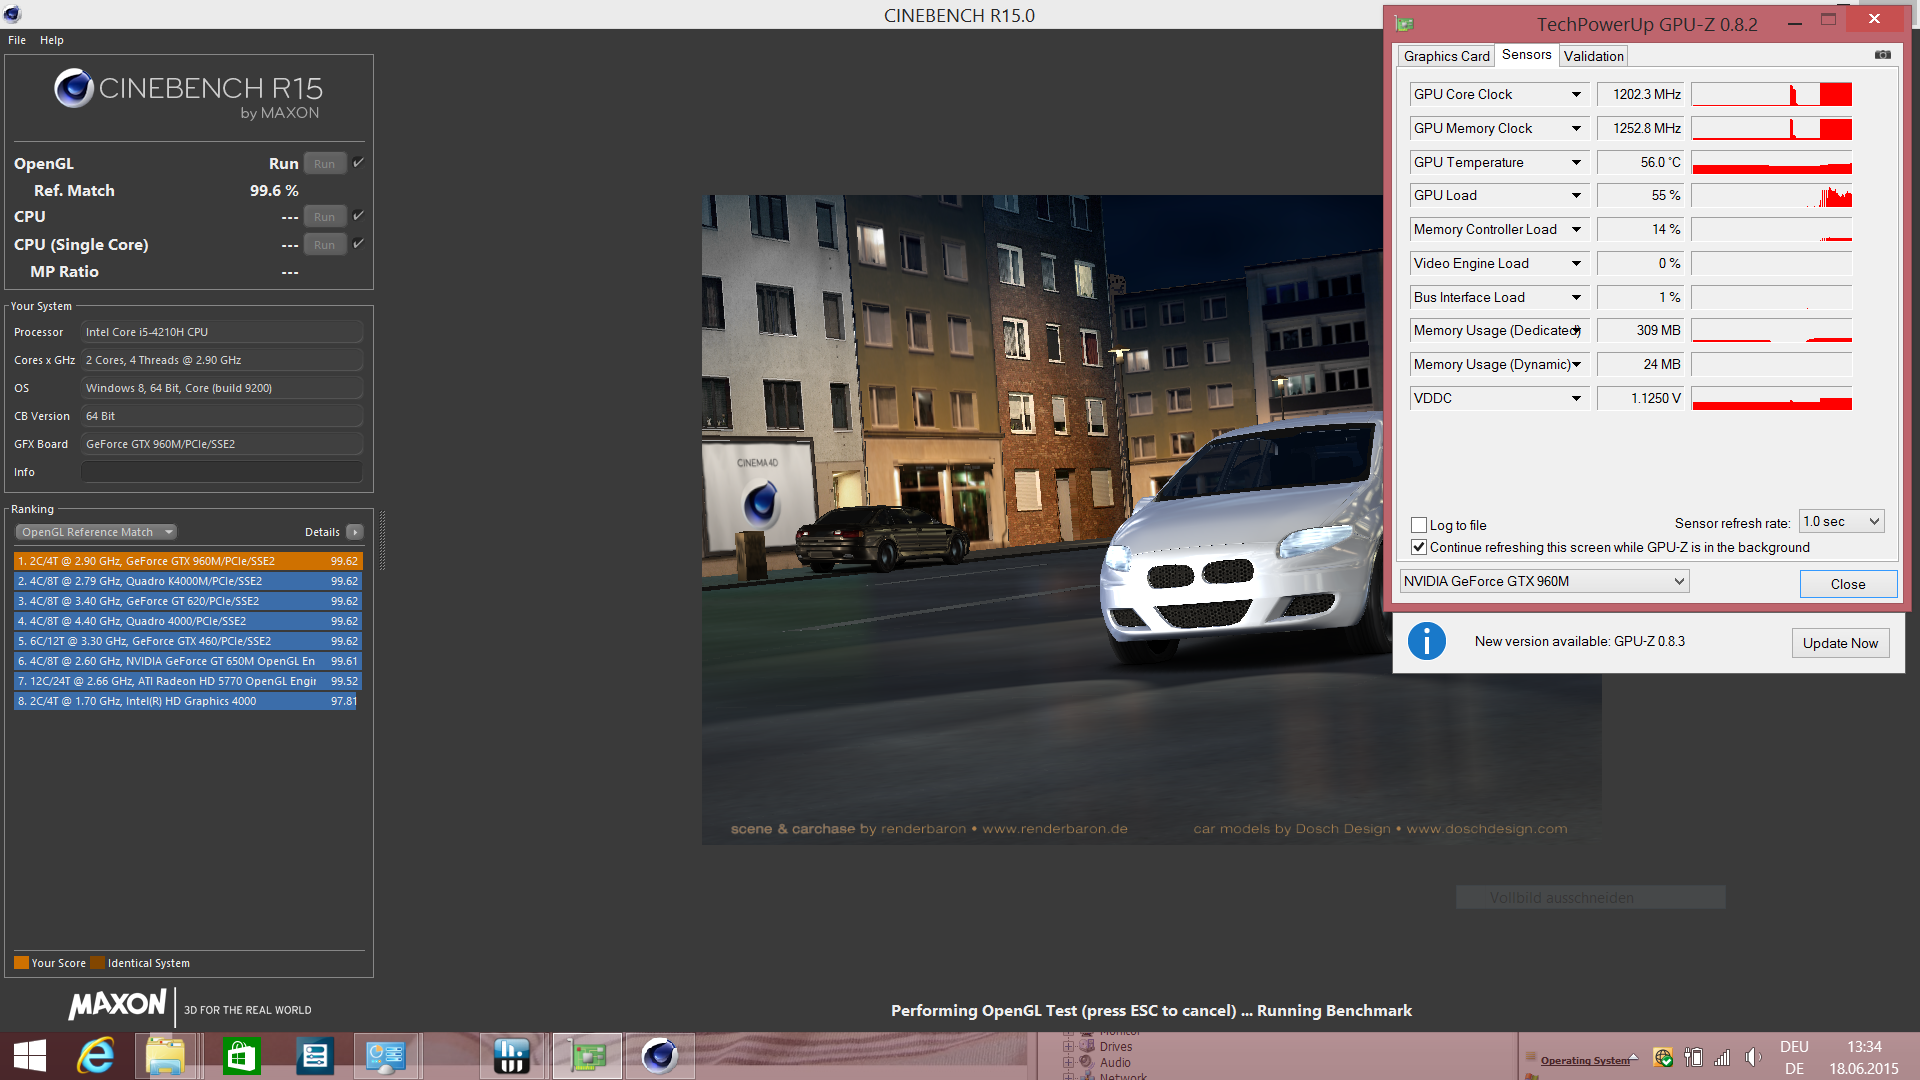The height and width of the screenshot is (1080, 1920).
Task: Open the blue settings-list app in taskbar
Action: [x=314, y=1056]
